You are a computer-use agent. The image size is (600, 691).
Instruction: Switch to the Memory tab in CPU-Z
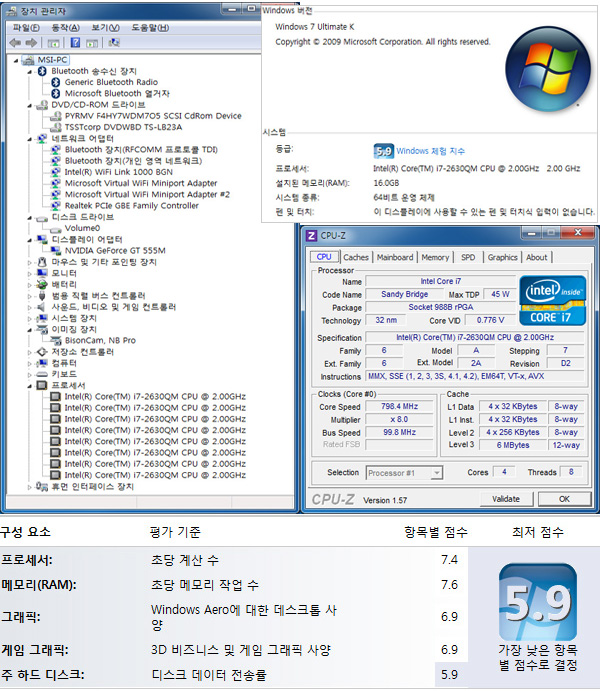point(435,257)
